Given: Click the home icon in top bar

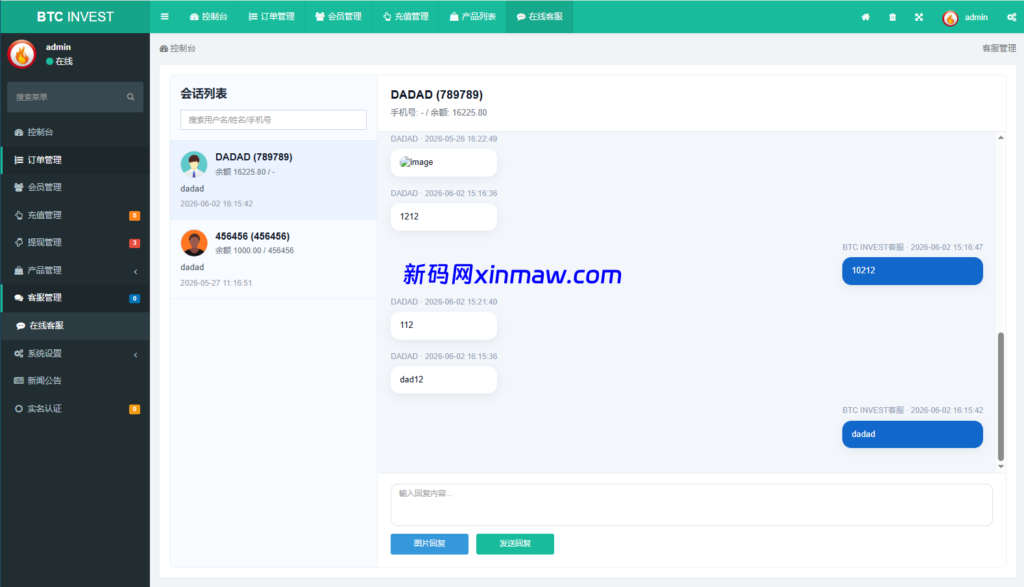Looking at the screenshot, I should pos(865,17).
